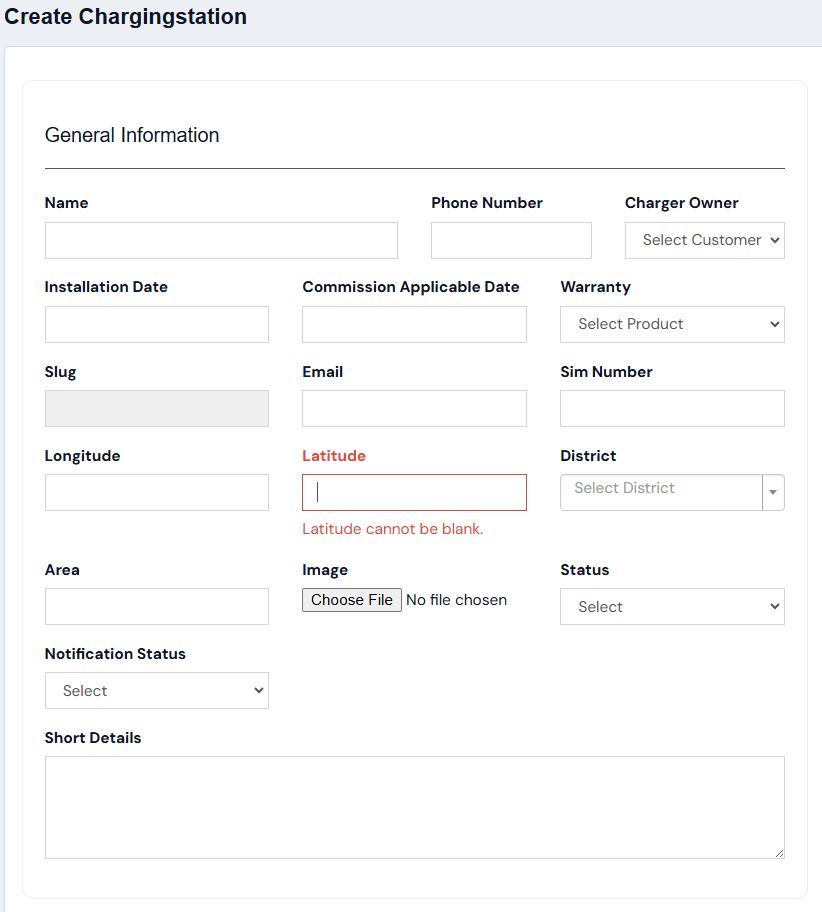Click the 'No file chosen' text
The height and width of the screenshot is (912, 822).
456,600
